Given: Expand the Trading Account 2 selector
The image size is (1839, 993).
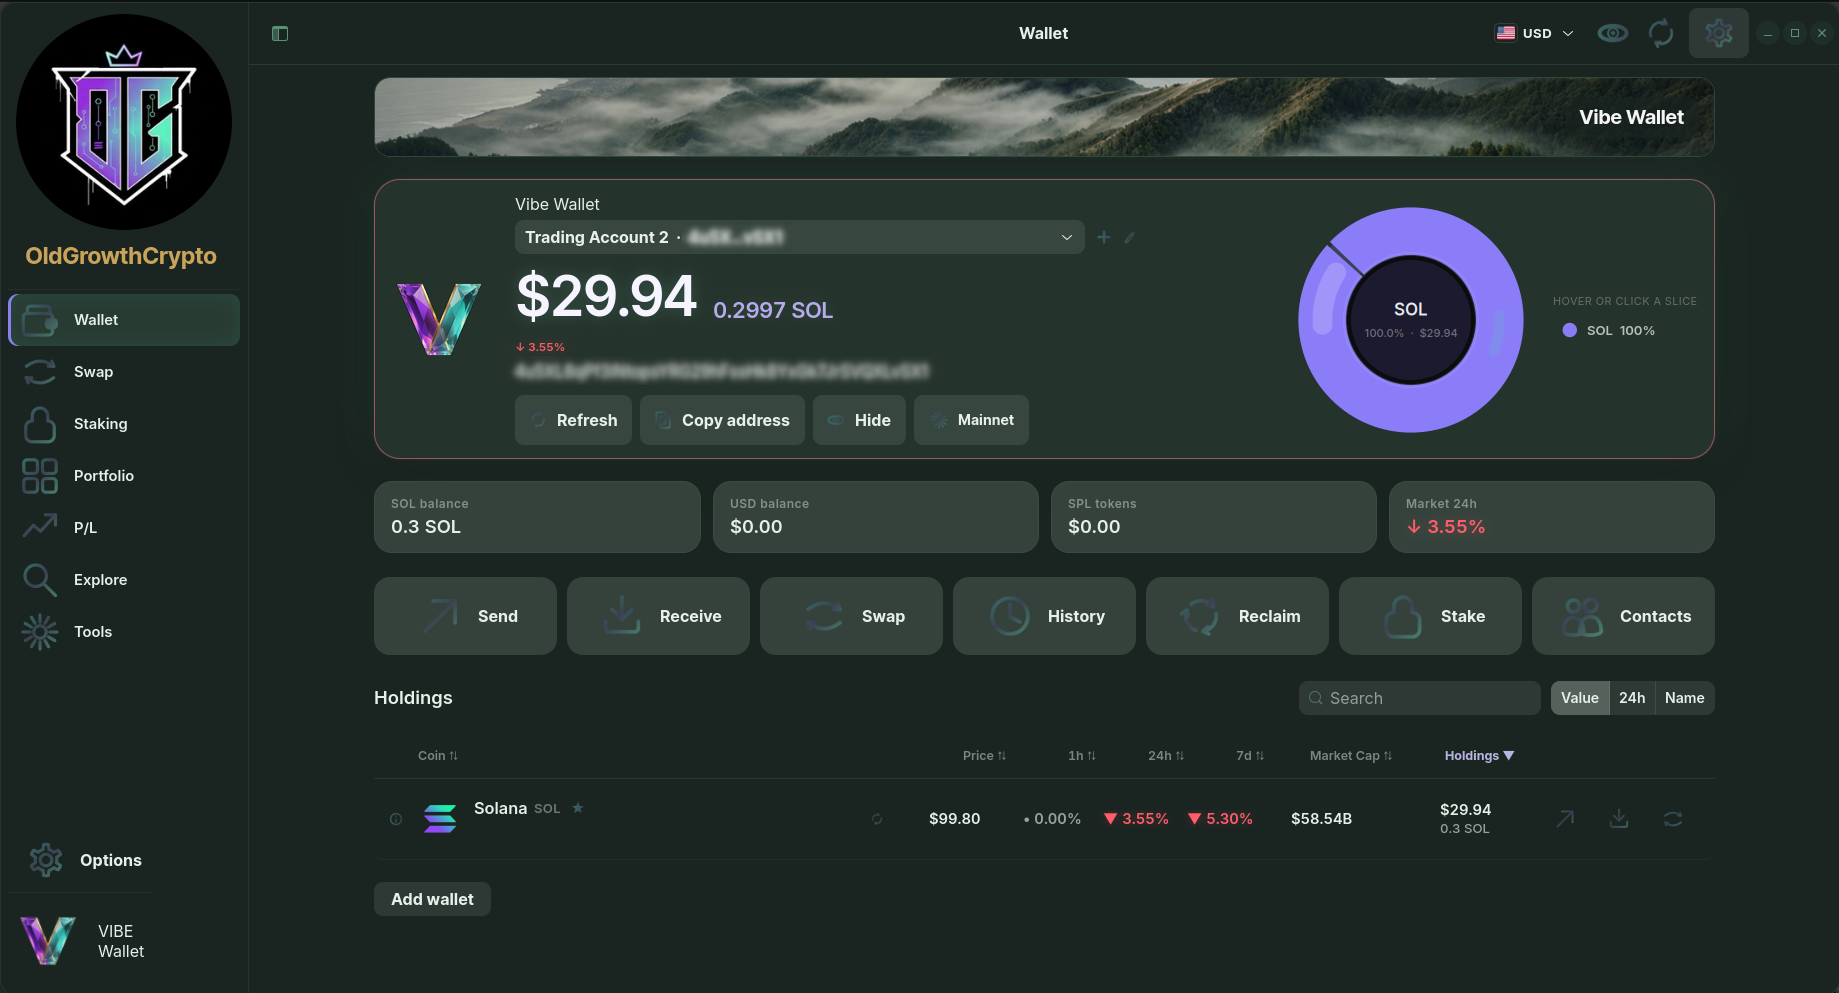Looking at the screenshot, I should (799, 237).
